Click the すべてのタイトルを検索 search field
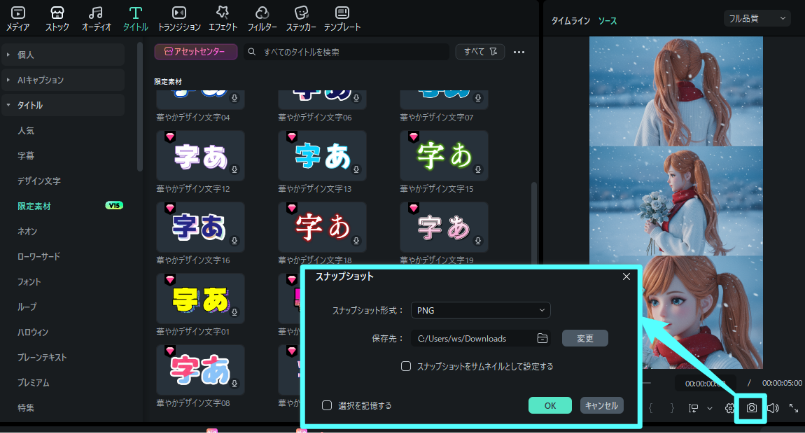The width and height of the screenshot is (805, 433). [347, 52]
